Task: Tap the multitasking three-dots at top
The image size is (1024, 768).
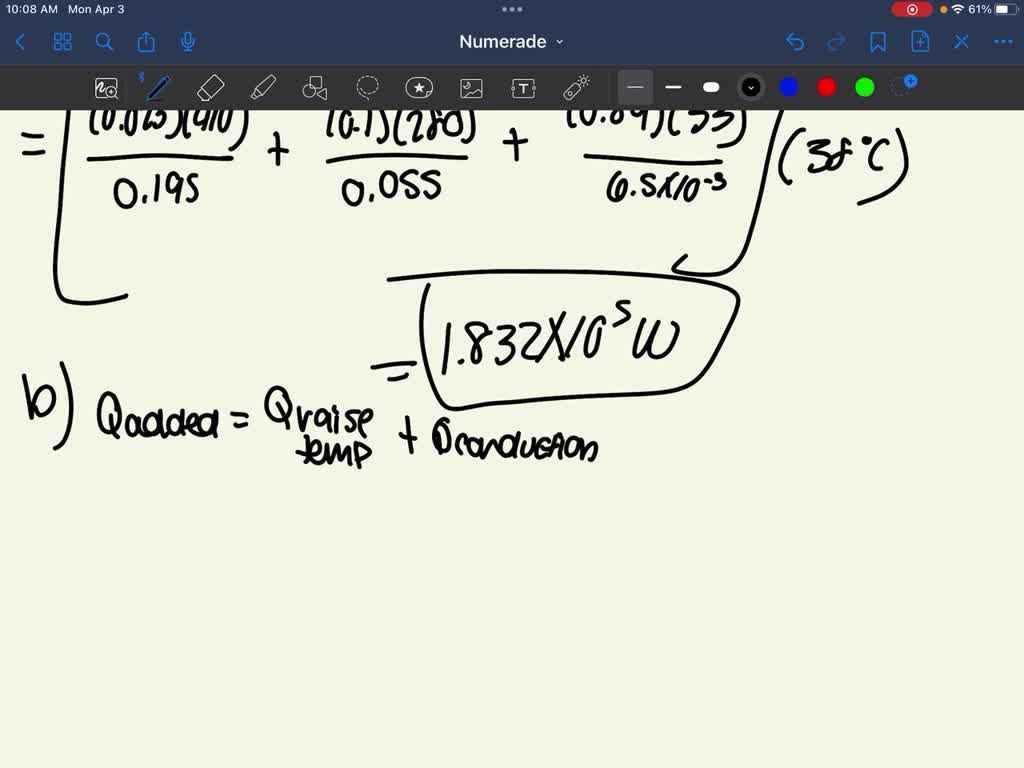Action: pos(512,9)
